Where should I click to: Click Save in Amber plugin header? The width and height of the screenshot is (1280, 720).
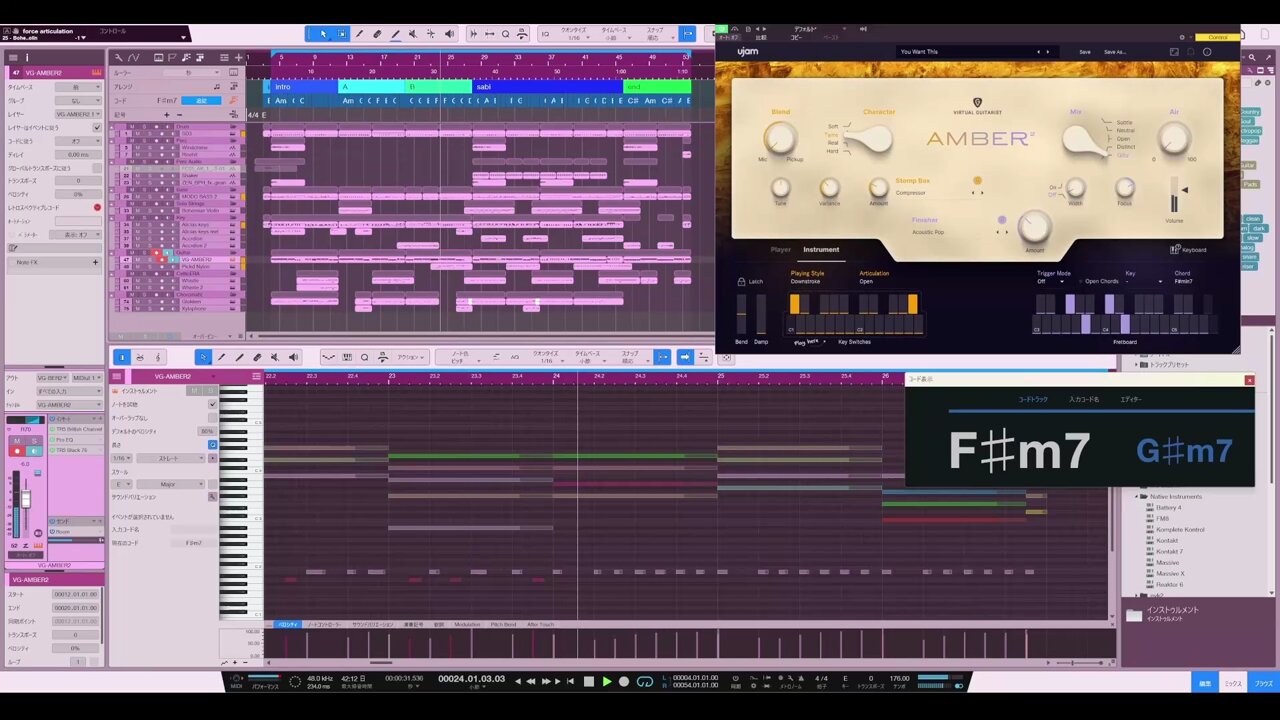(1085, 52)
